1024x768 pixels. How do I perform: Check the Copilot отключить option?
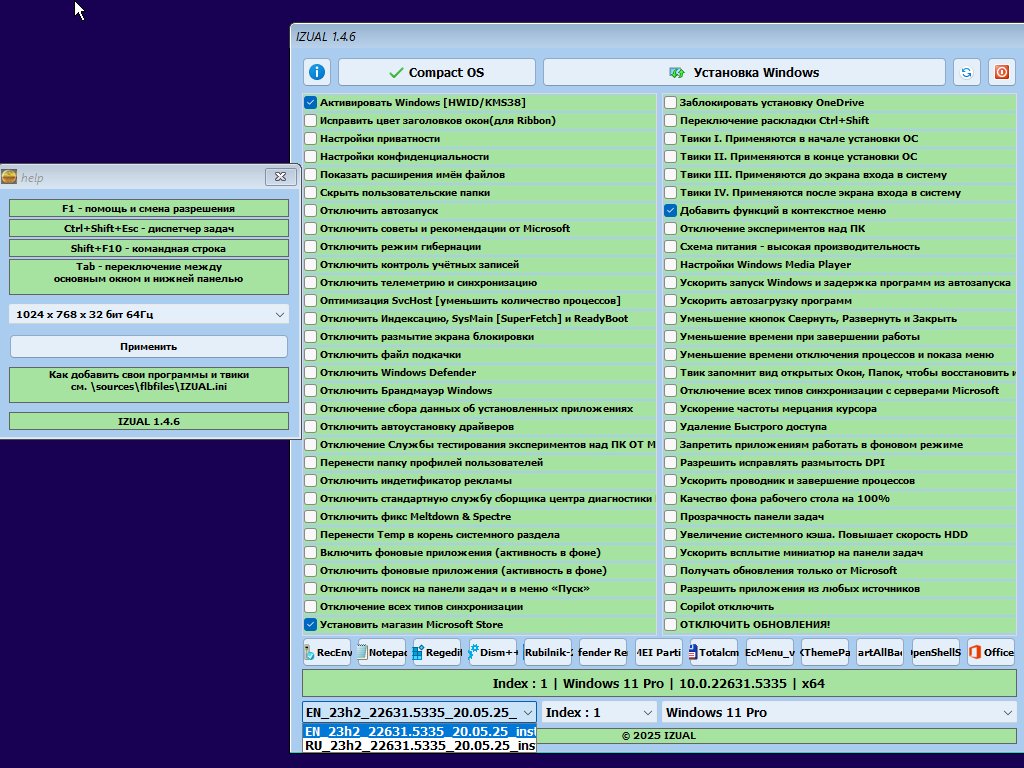point(671,607)
